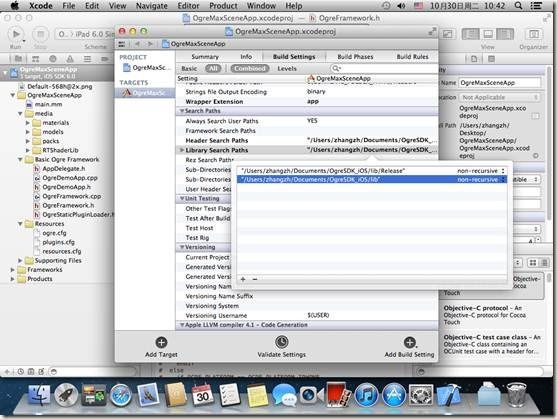Toggle debug area view button in toolbar

coord(488,34)
